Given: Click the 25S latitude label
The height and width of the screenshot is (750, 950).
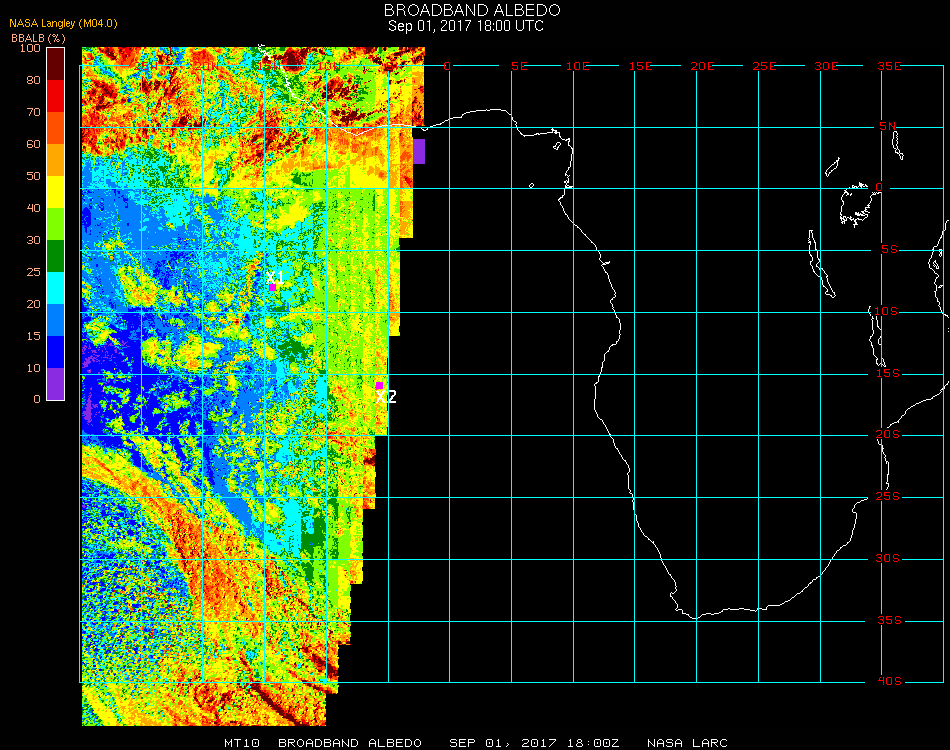Looking at the screenshot, I should coord(888,497).
